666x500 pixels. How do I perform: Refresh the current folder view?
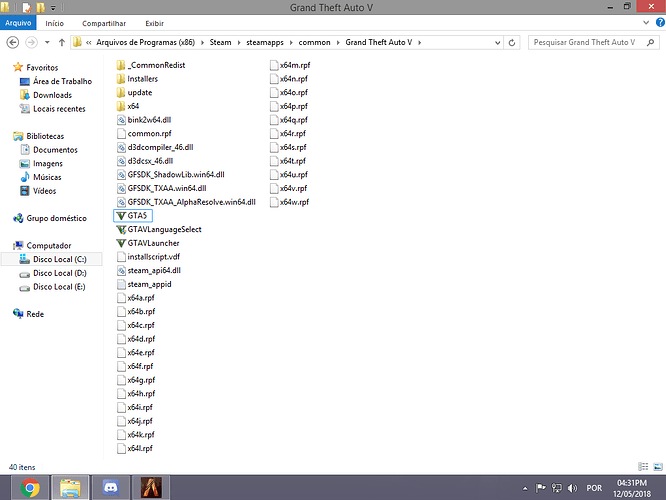point(512,42)
